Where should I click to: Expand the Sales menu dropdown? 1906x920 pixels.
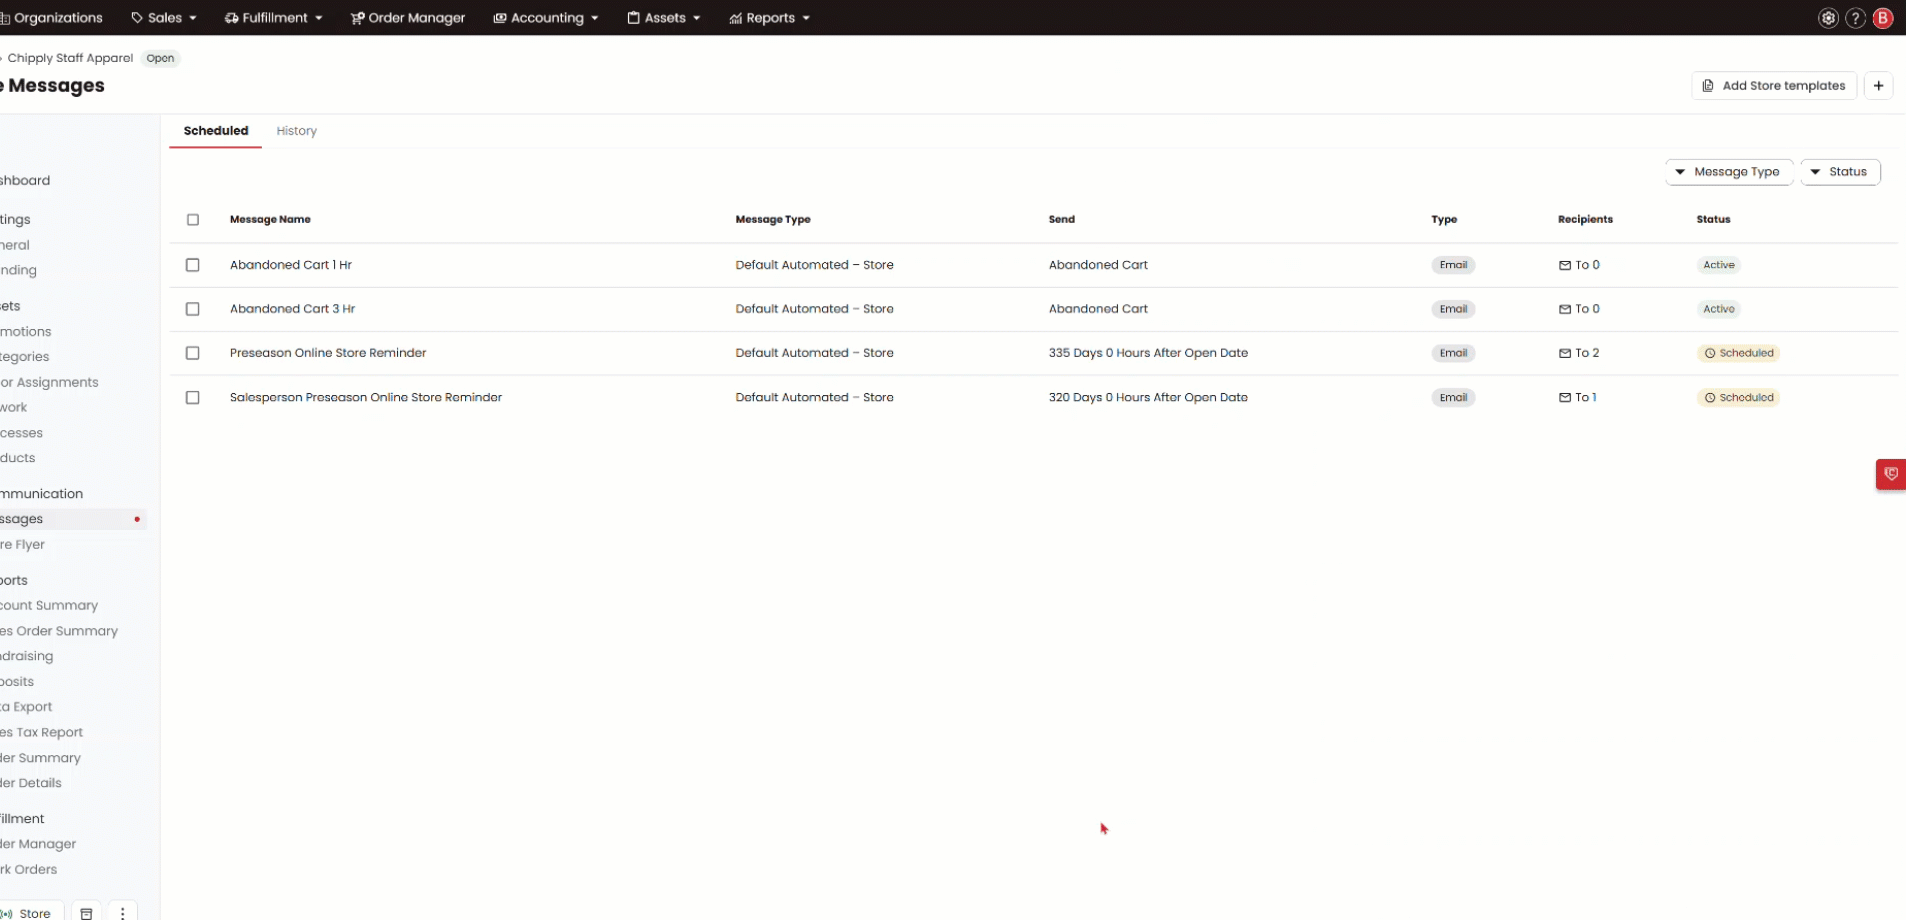[x=164, y=18]
